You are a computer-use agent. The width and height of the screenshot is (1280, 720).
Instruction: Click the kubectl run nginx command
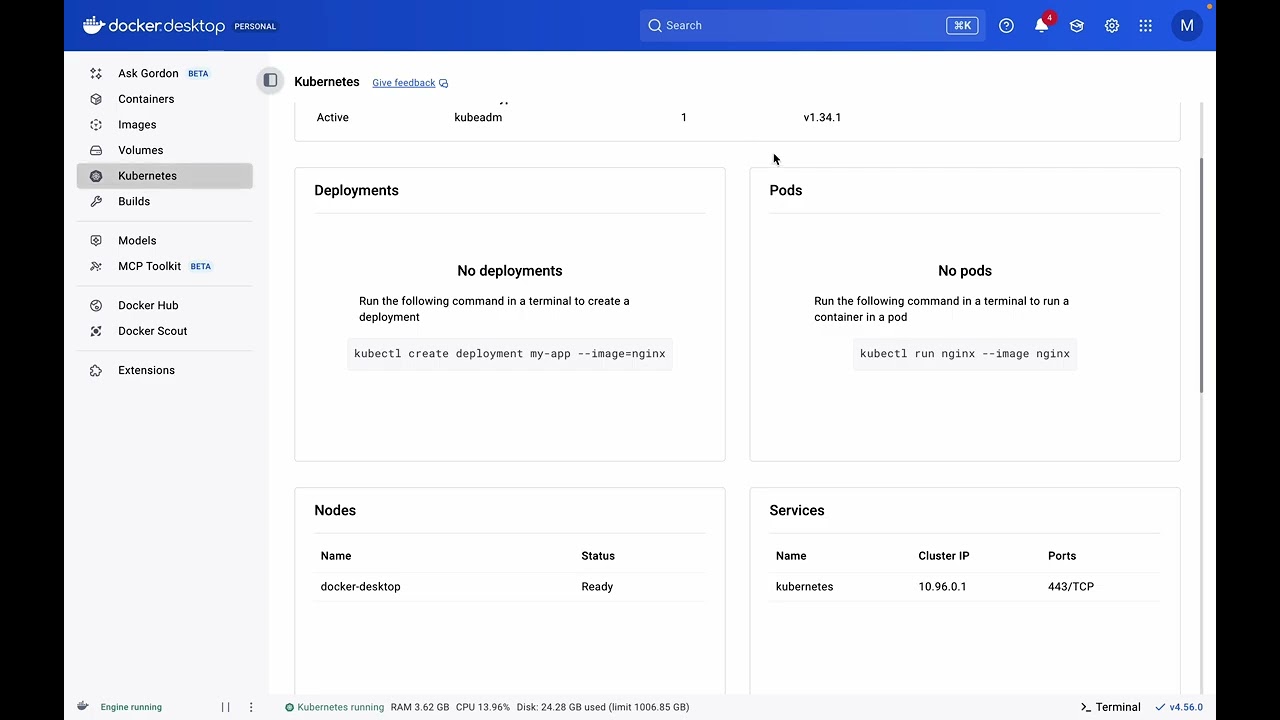point(965,354)
